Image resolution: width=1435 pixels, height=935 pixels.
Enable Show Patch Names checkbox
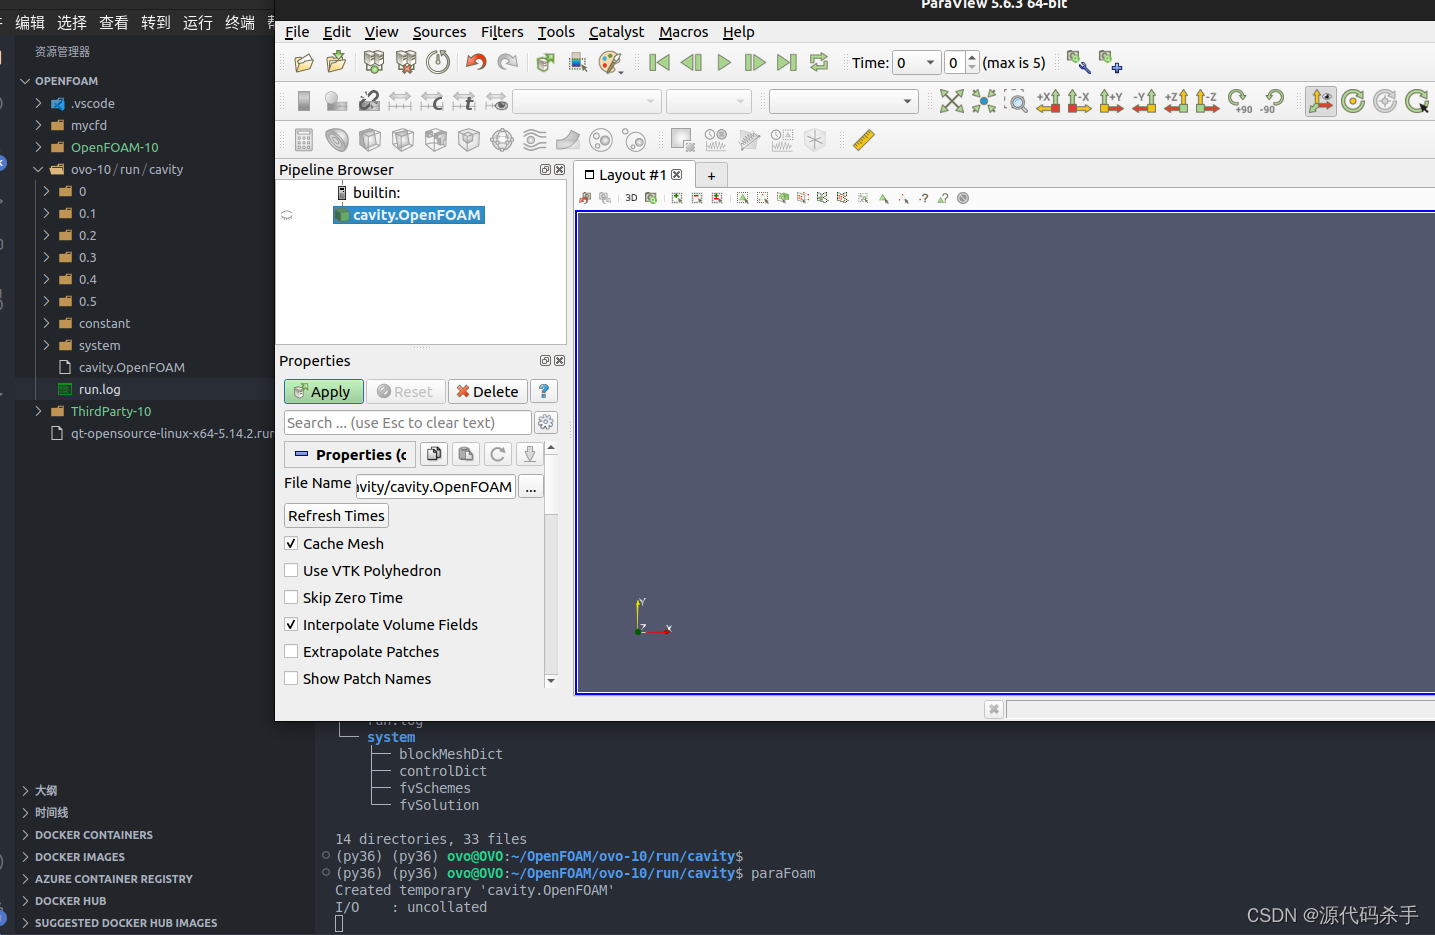(x=291, y=678)
